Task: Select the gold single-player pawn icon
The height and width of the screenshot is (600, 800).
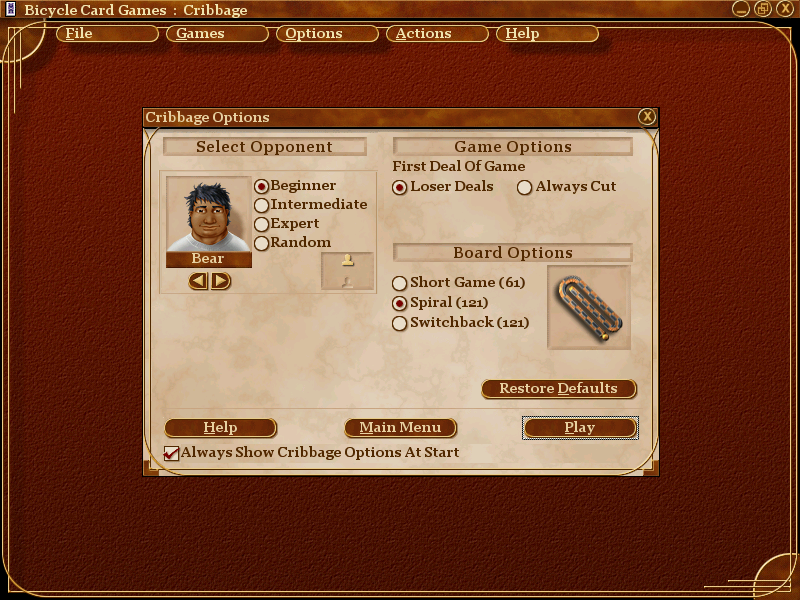Action: (347, 261)
